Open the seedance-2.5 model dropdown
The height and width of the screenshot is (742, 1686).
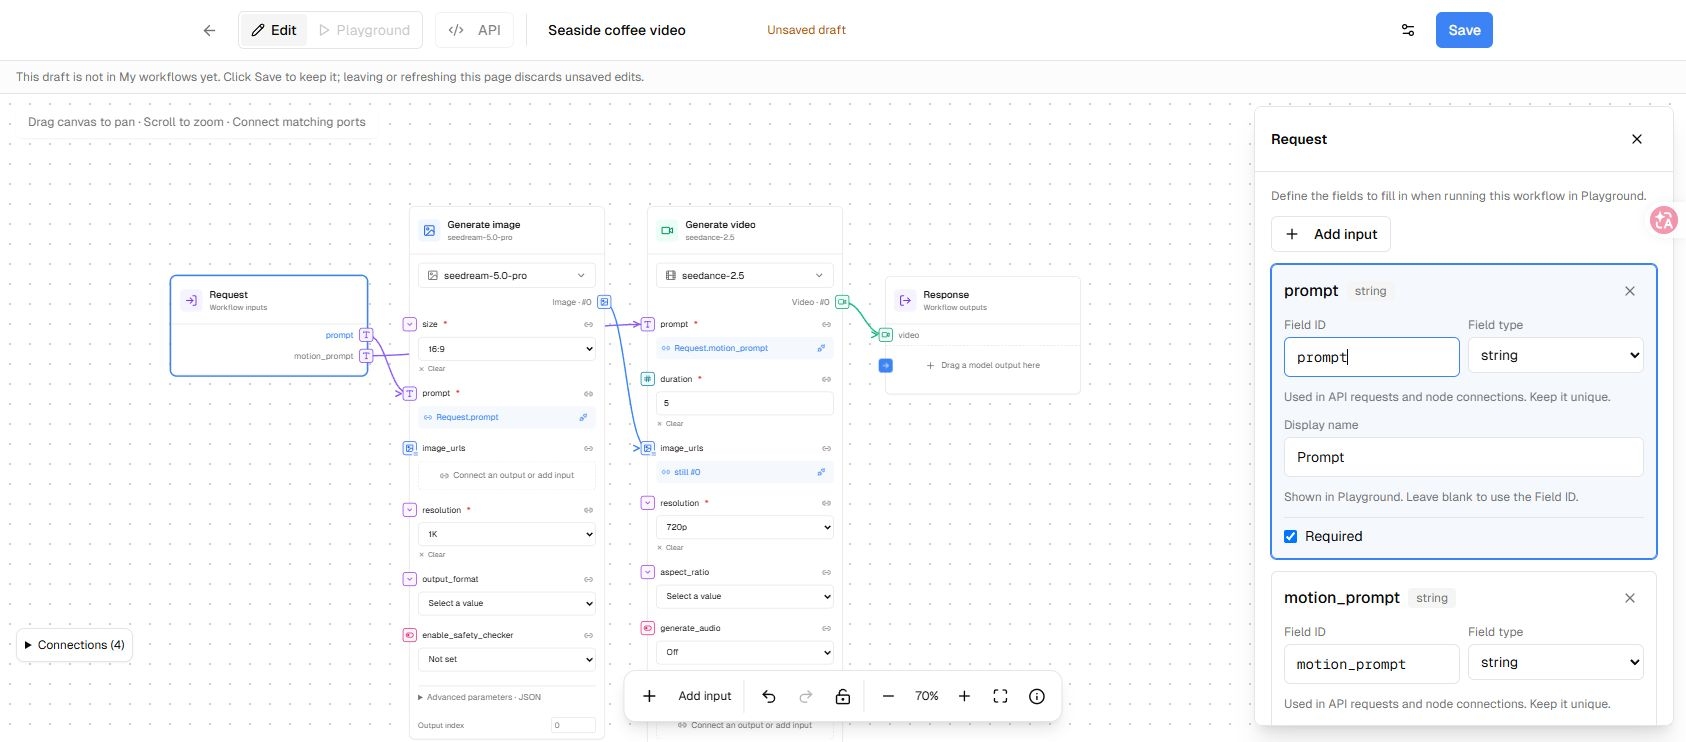tap(745, 275)
